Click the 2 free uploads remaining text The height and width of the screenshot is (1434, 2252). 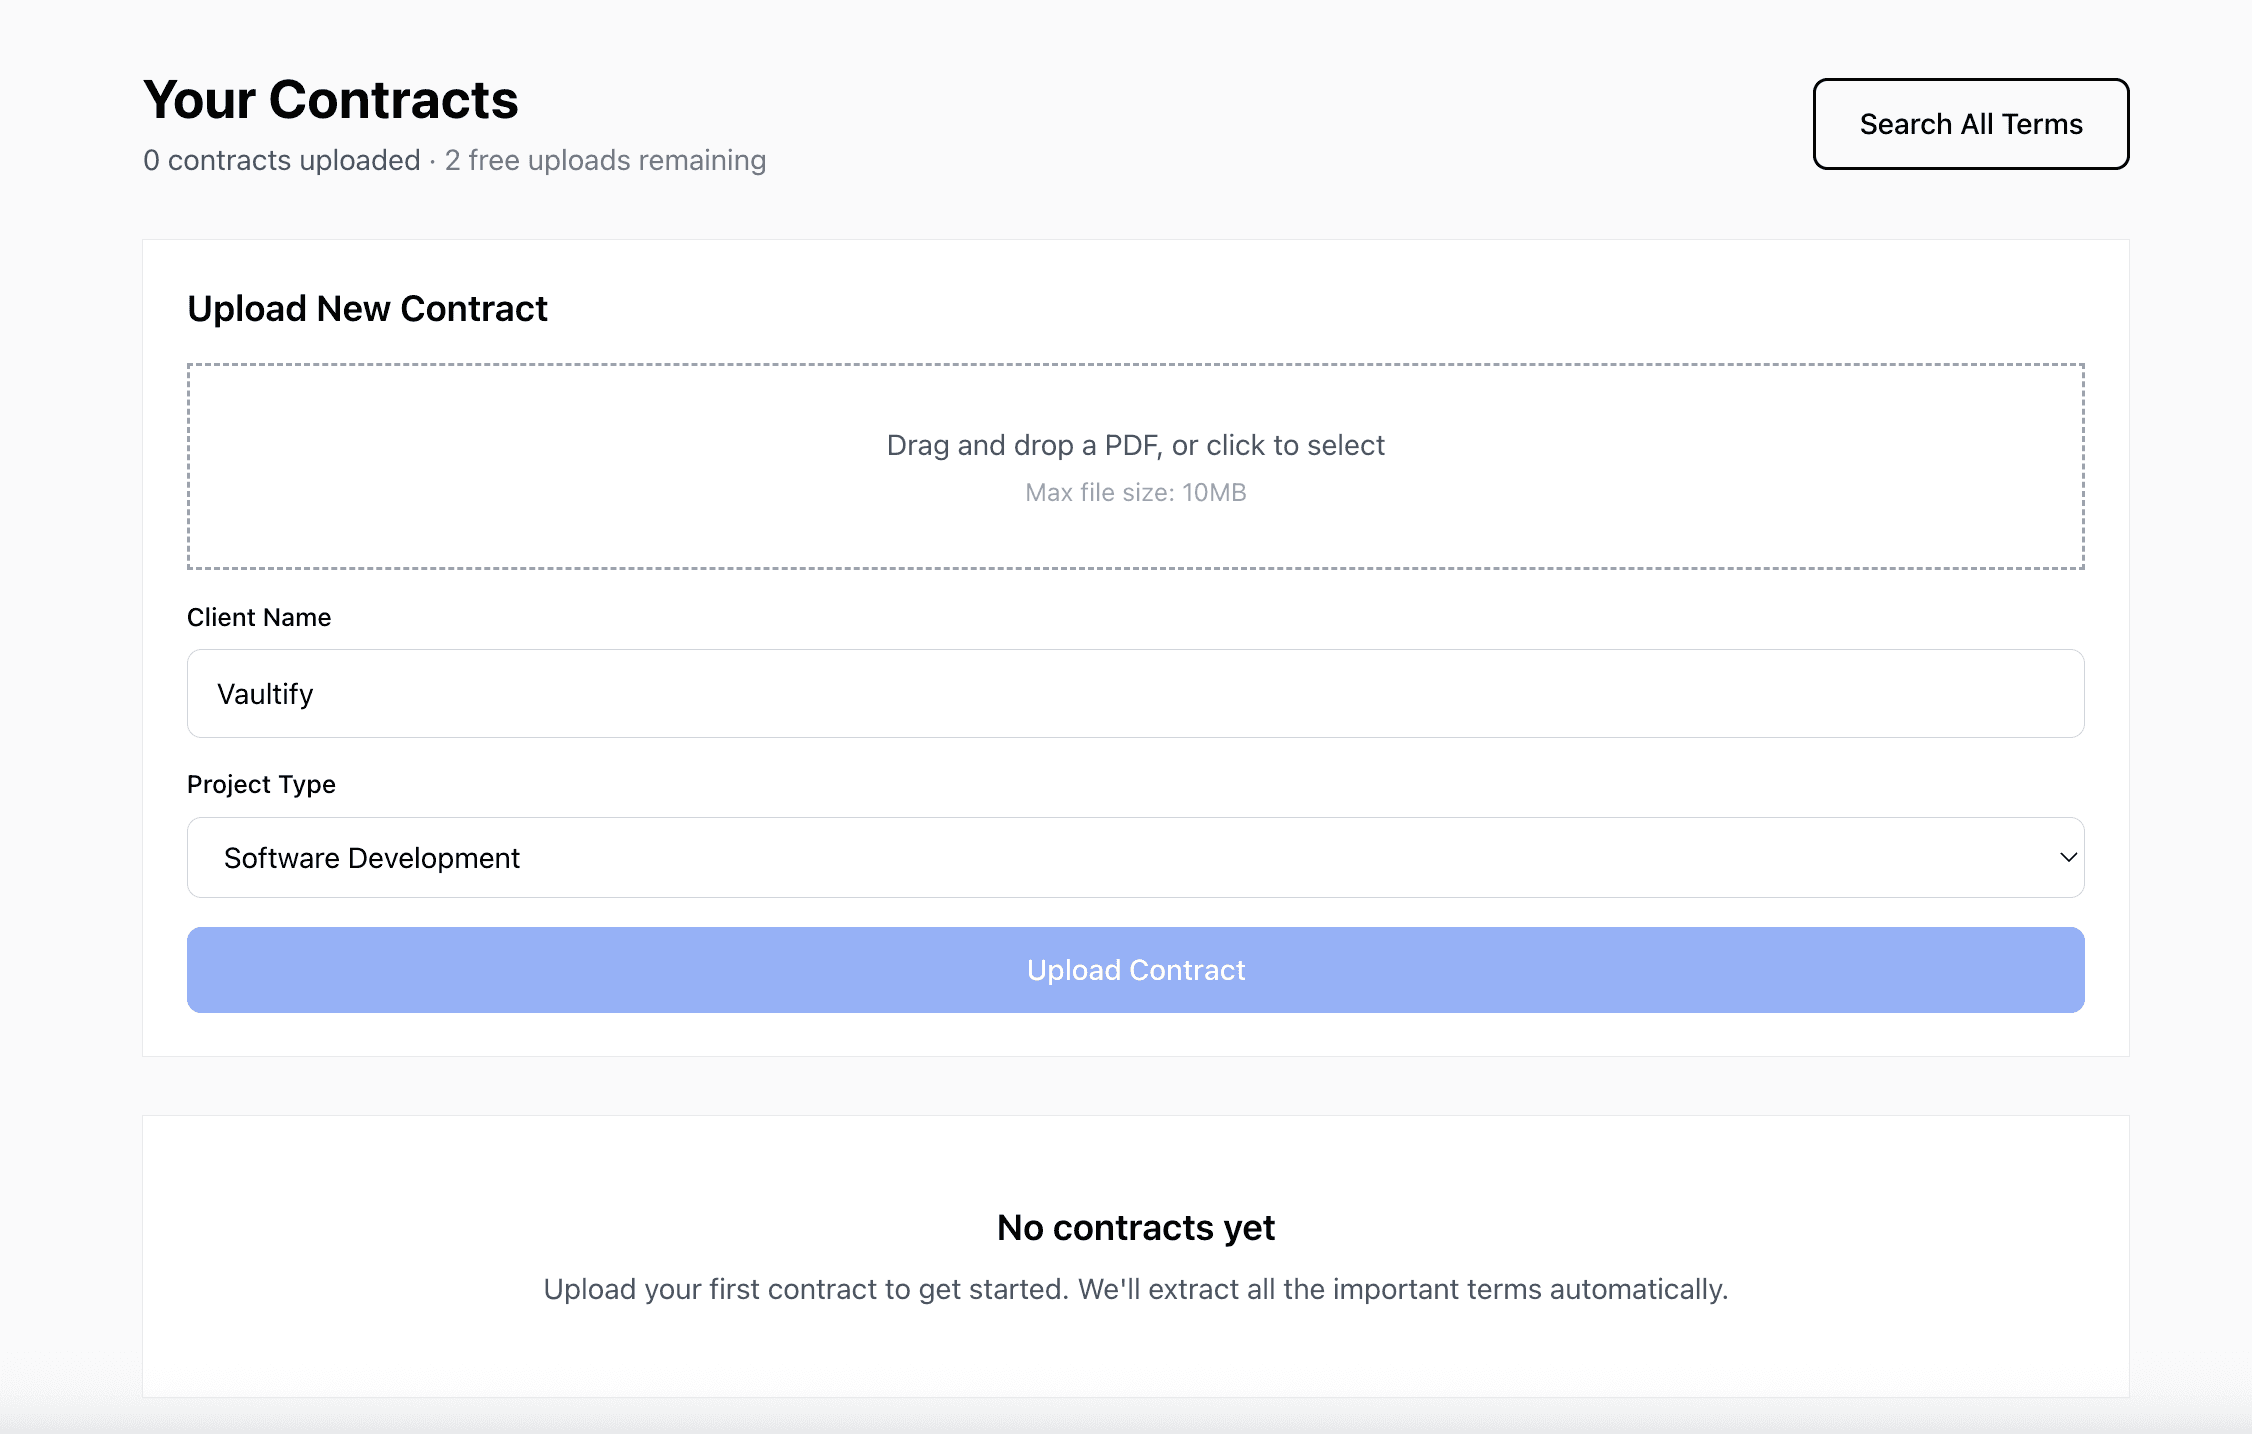click(604, 160)
